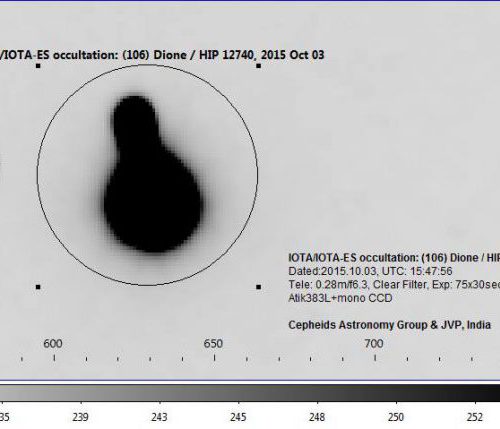This screenshot has width=500, height=429.
Task: Click the 'Dated:2015.10.03, UTC: 15:47:56' line
Action: point(370,271)
